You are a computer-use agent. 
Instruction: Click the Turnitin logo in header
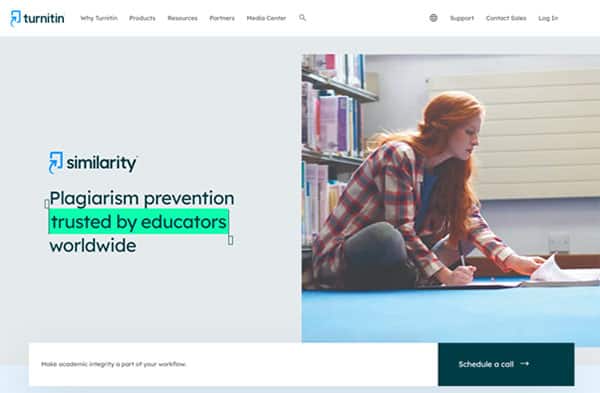pyautogui.click(x=37, y=18)
